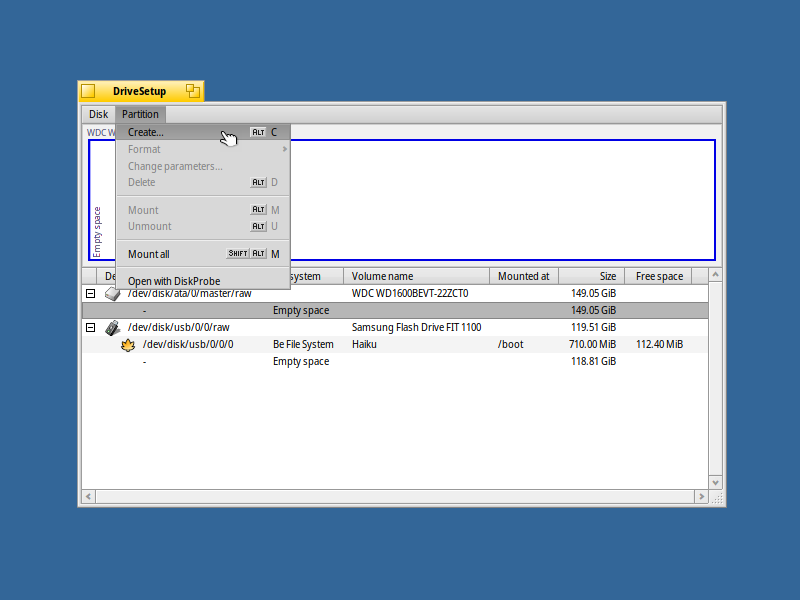Click the DriveSetup title tab
Screen dimensions: 800x600
tap(139, 91)
